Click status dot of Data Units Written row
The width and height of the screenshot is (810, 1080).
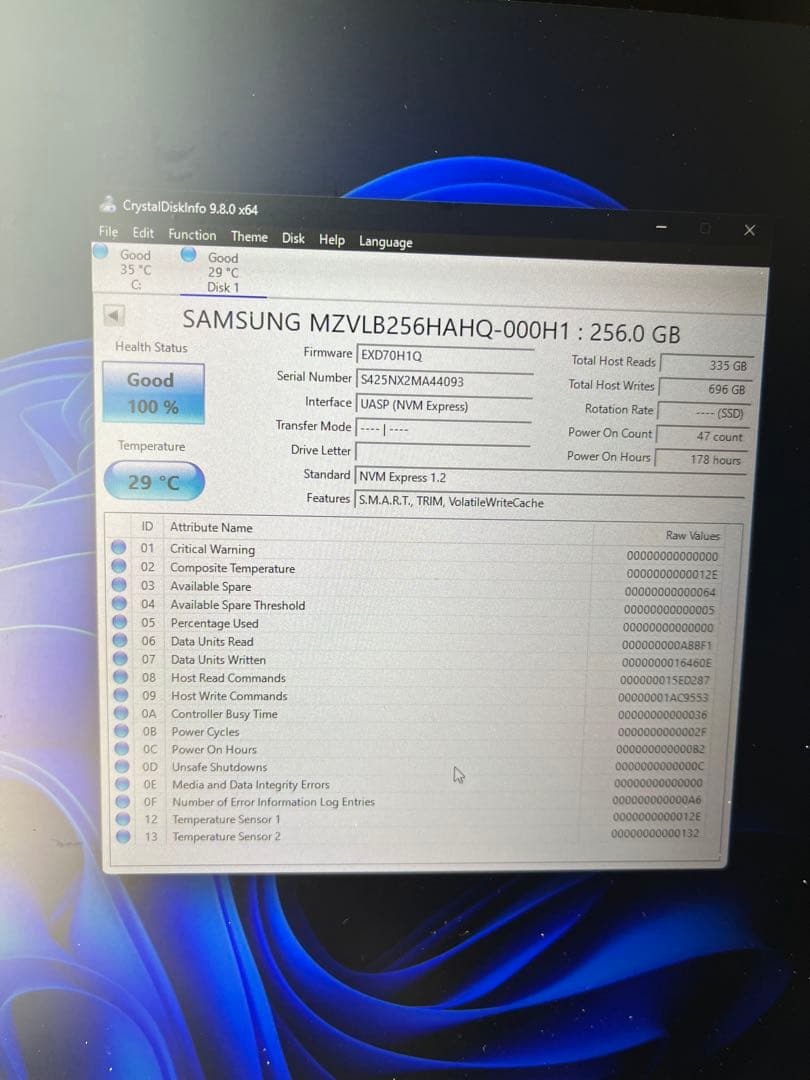coord(121,658)
